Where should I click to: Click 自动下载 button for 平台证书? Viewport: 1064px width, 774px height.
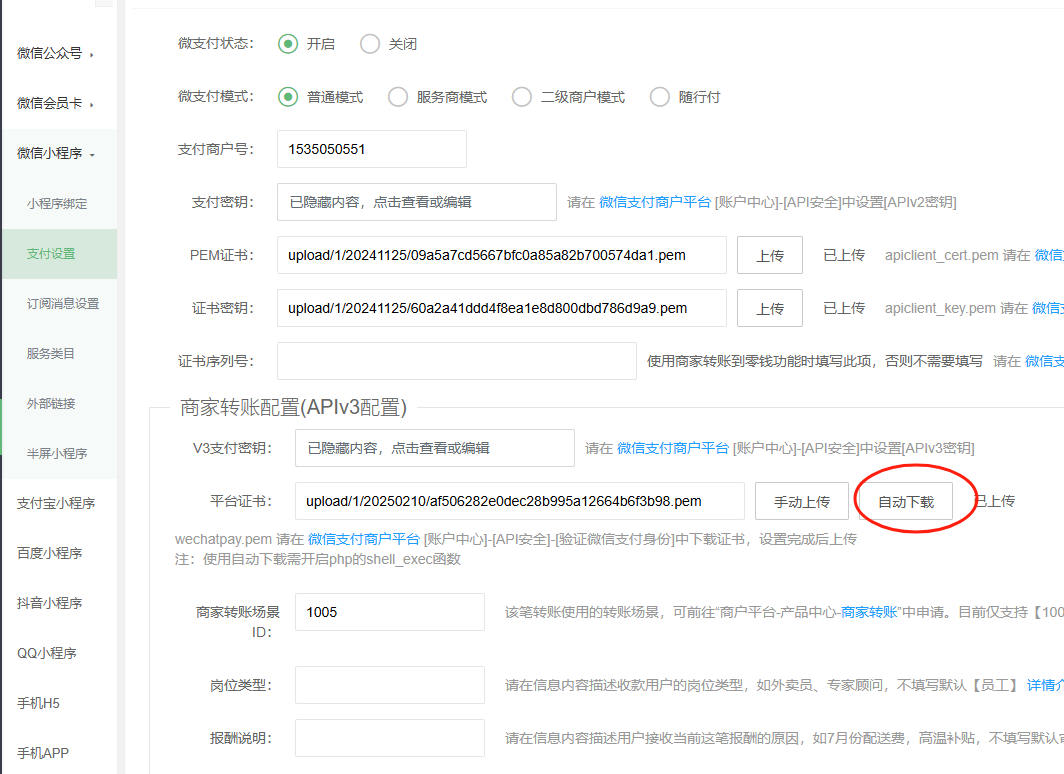pyautogui.click(x=906, y=501)
